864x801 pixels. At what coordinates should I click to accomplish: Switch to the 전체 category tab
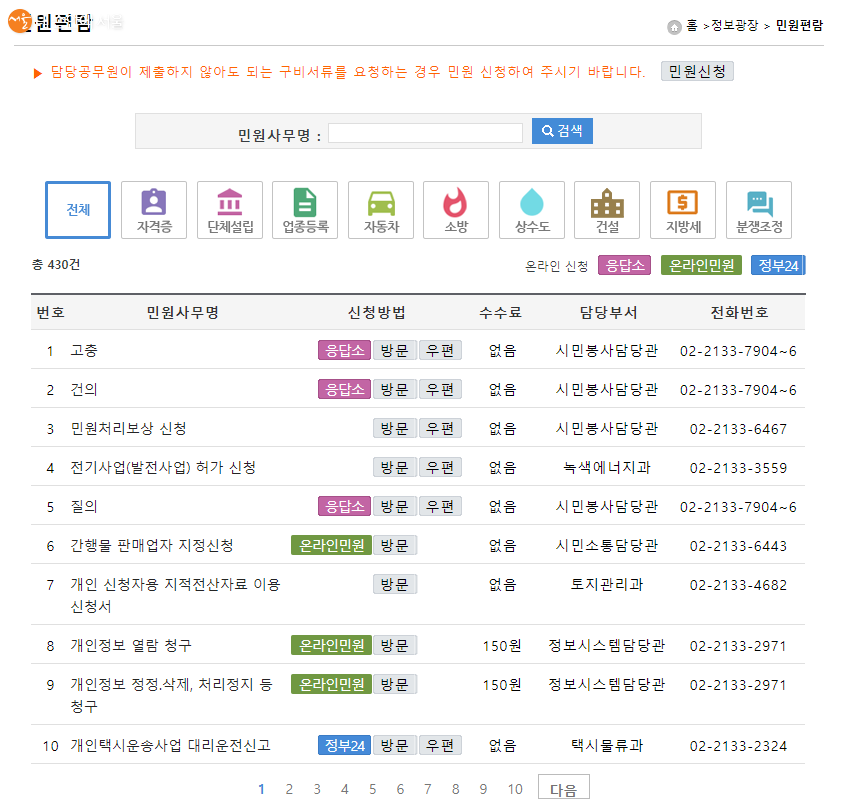[x=78, y=210]
